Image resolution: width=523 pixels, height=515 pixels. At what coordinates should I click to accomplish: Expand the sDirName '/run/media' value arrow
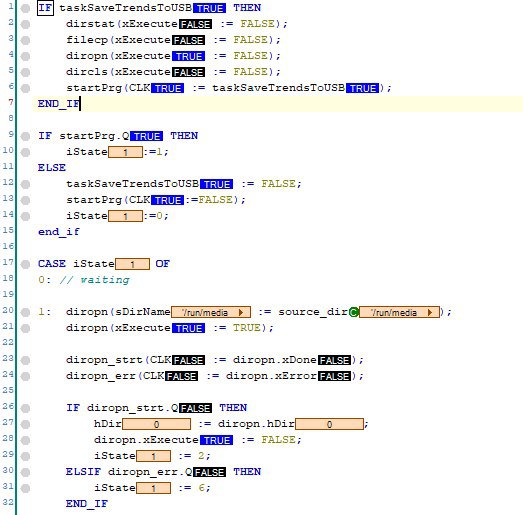241,313
